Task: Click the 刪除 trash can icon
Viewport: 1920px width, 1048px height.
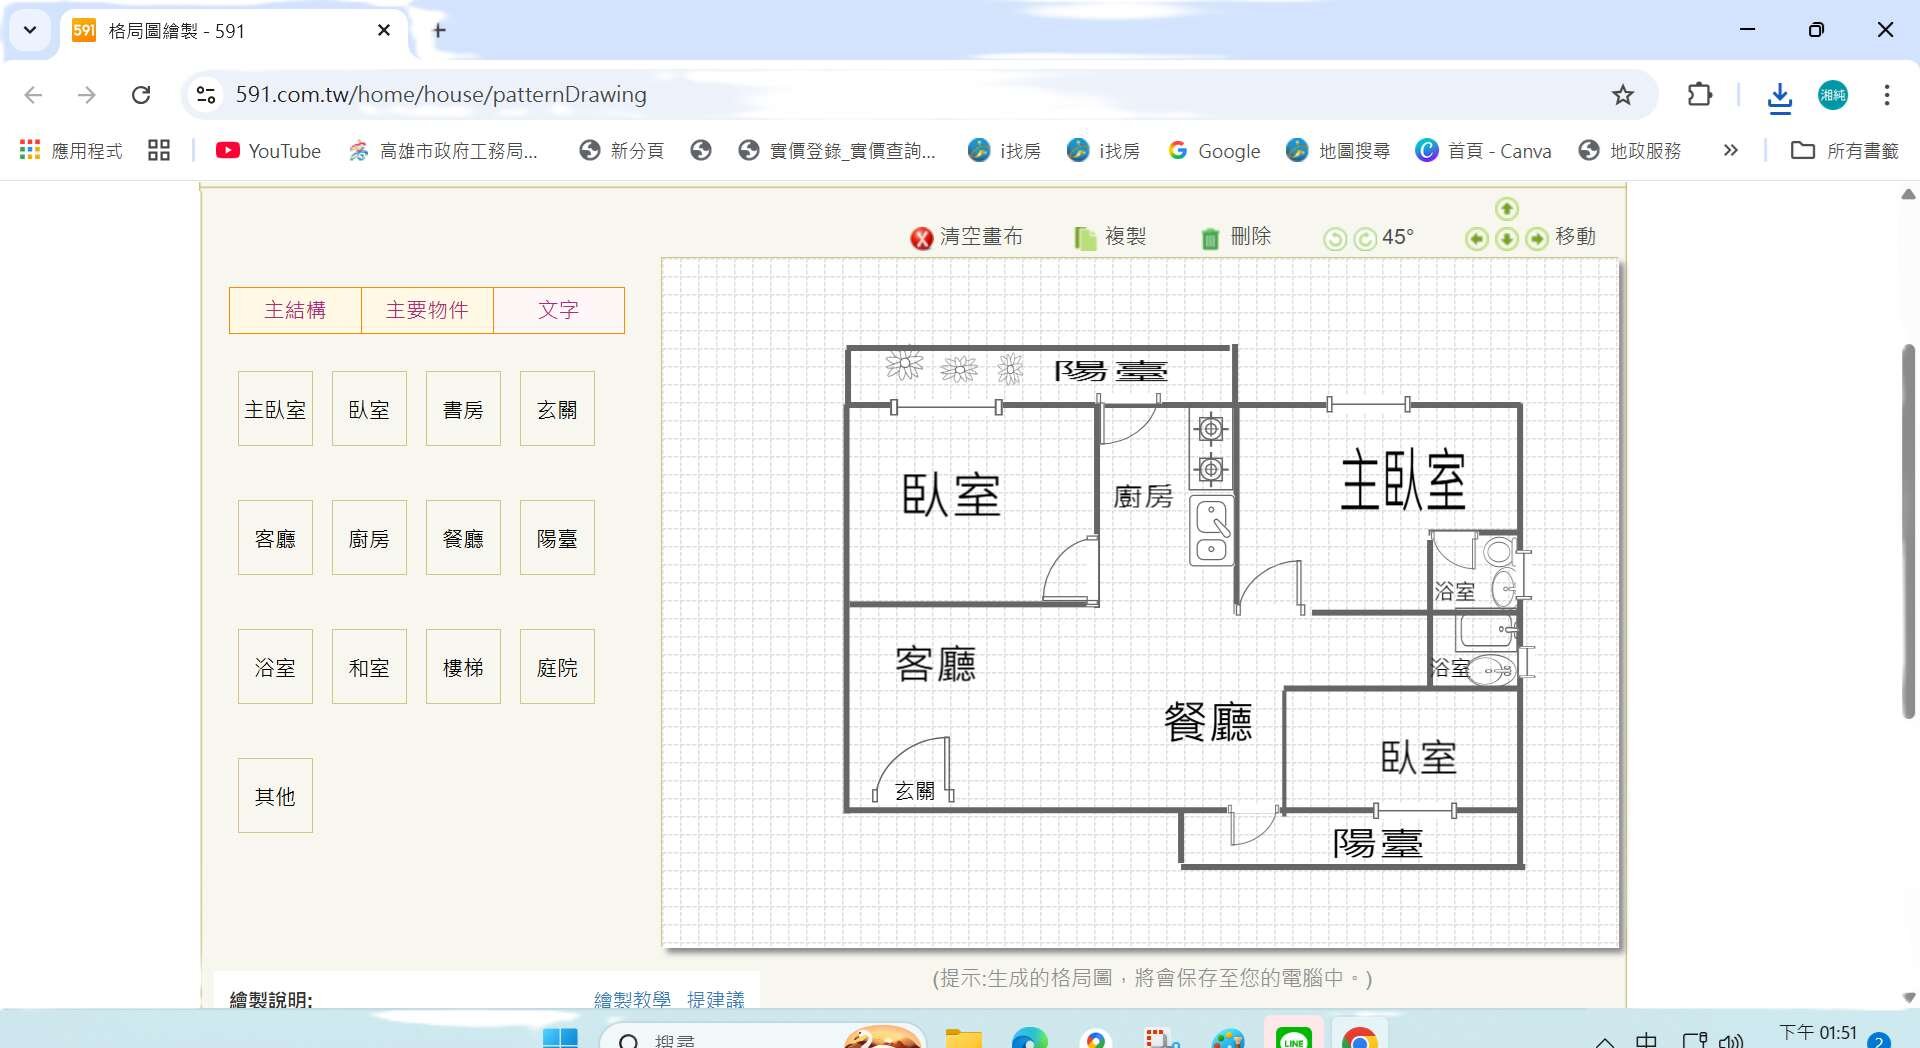Action: tap(1210, 238)
